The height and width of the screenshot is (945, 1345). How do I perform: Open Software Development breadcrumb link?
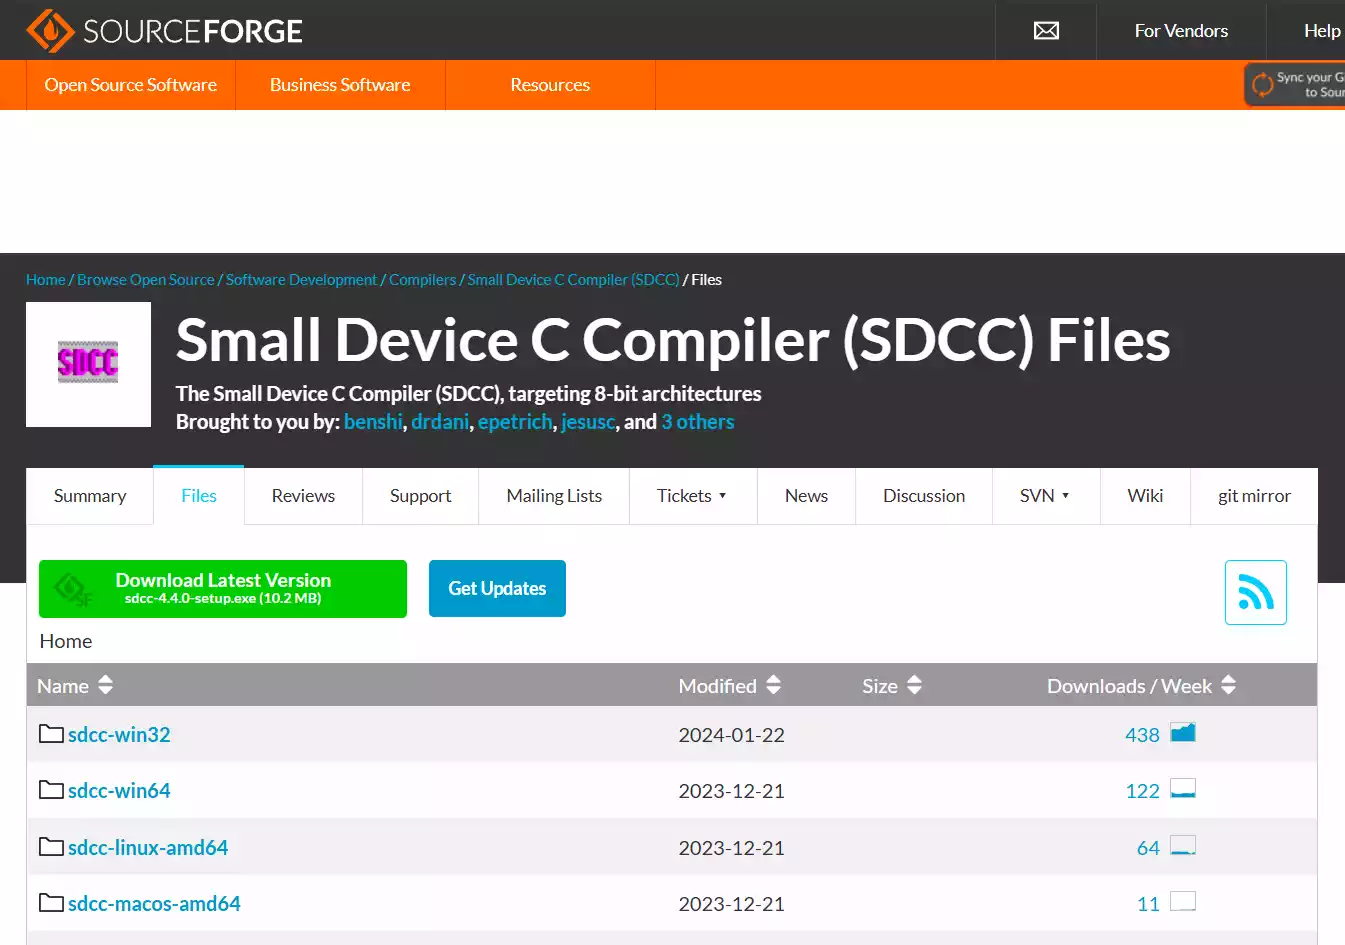301,280
